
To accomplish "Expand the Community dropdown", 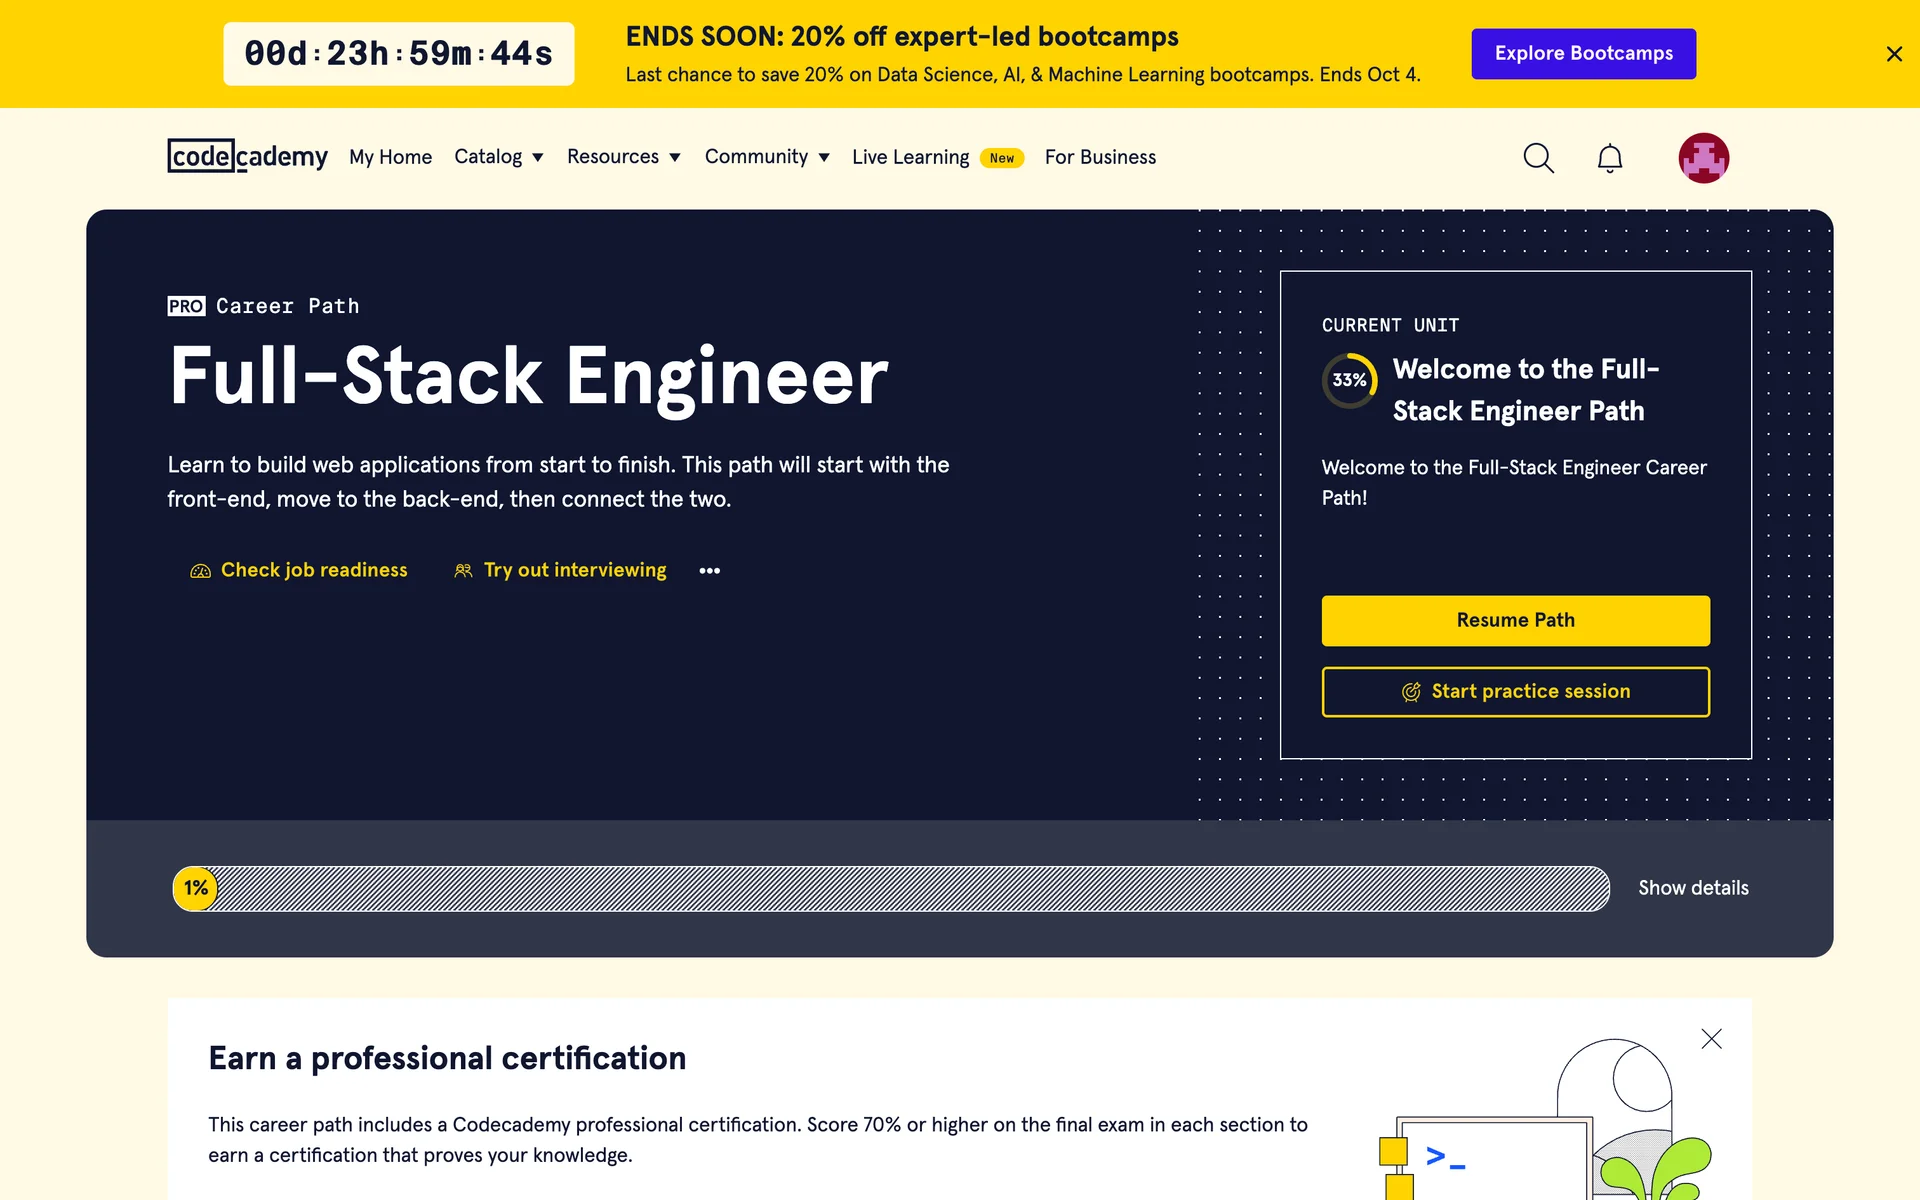I will (766, 157).
